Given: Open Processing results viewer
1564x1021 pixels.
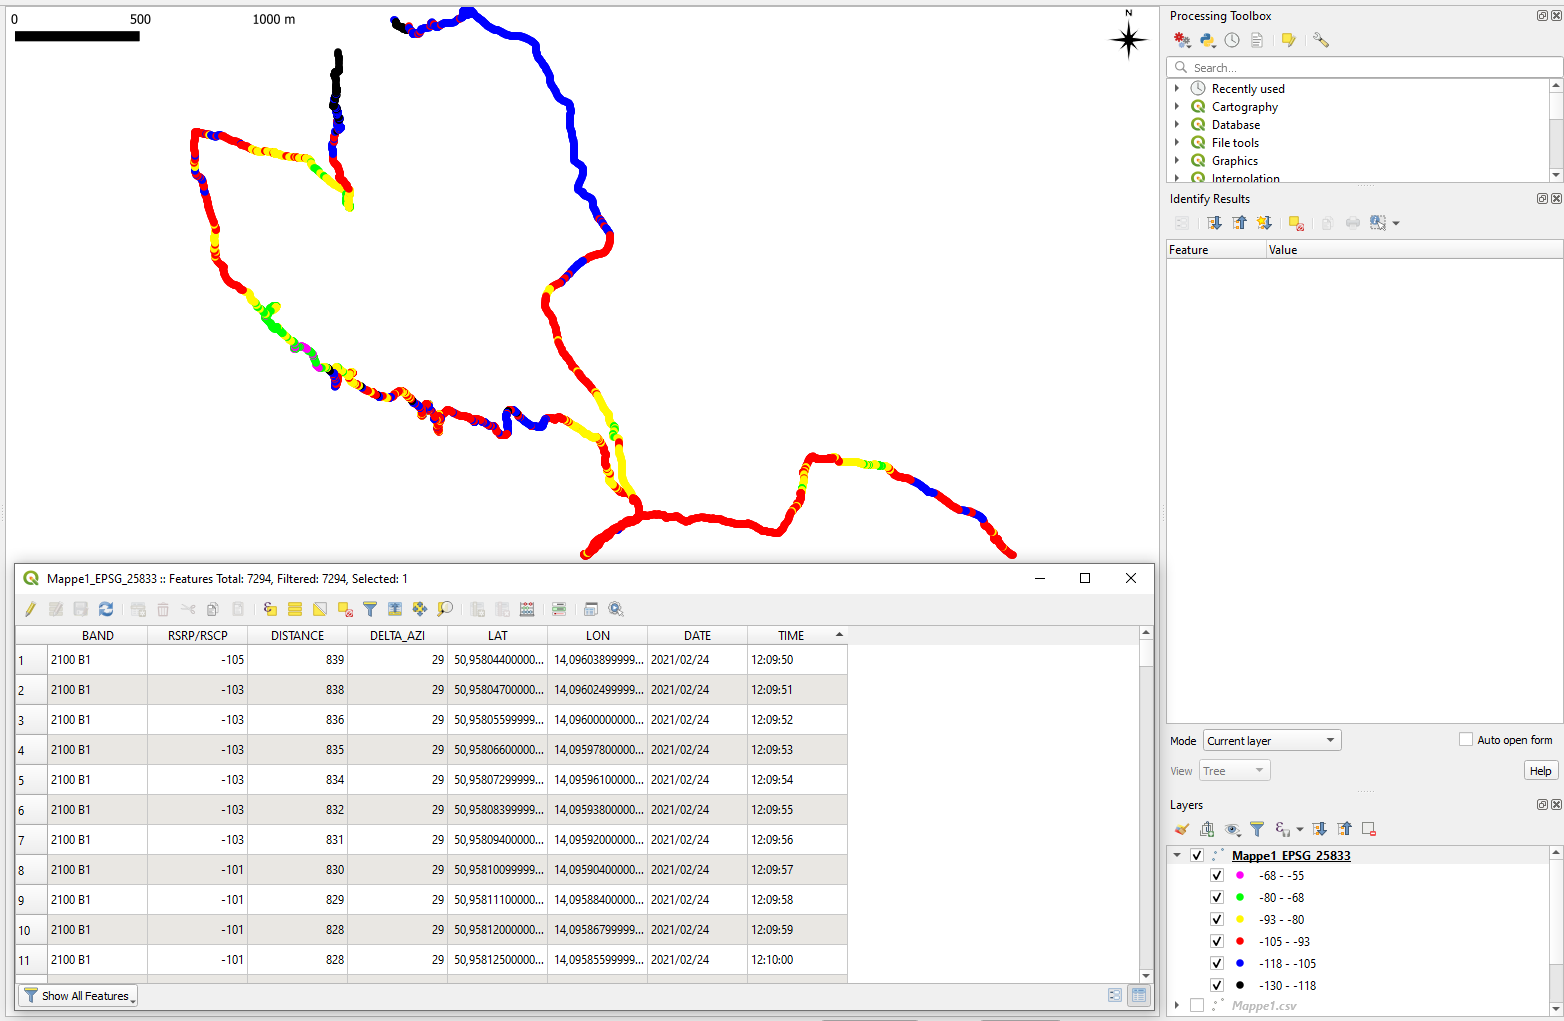Looking at the screenshot, I should coord(1257,40).
